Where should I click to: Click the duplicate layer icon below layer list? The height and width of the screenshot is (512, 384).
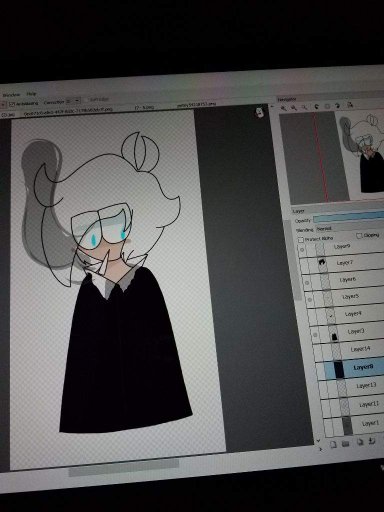click(x=360, y=442)
